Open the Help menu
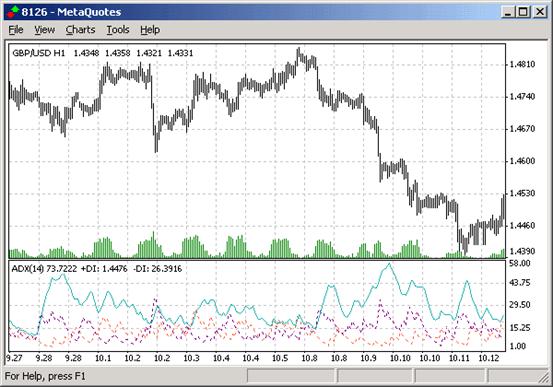 [150, 30]
